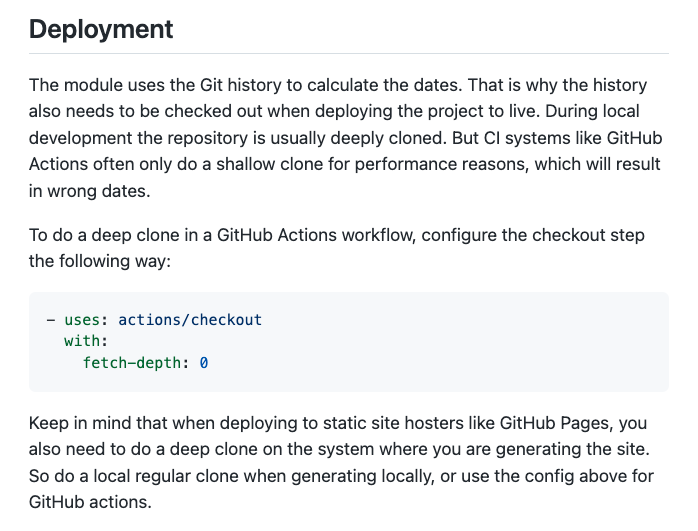Click the 'with:' line in the code block
The image size is (698, 531).
tap(85, 341)
